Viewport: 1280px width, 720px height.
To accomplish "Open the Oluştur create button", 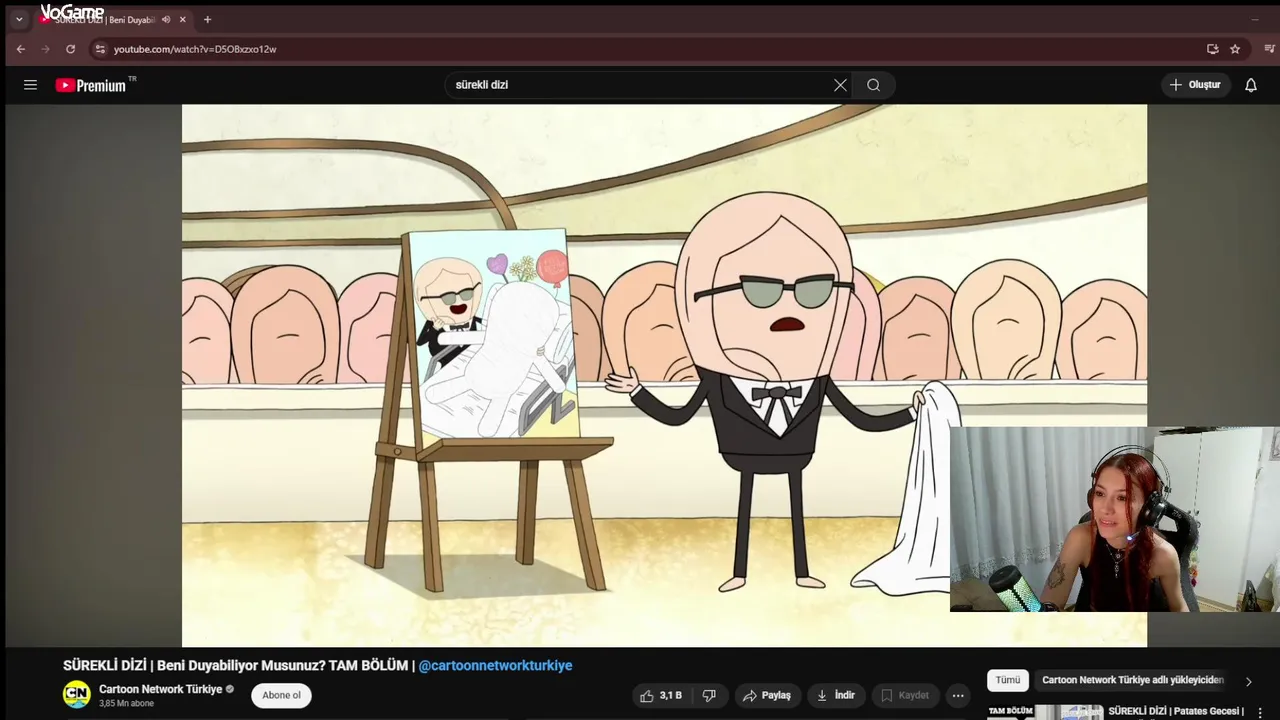I will click(1195, 85).
